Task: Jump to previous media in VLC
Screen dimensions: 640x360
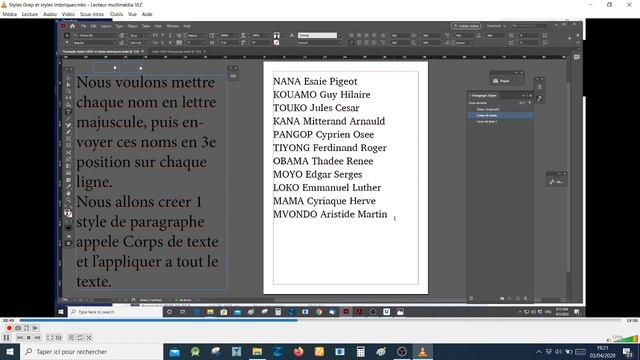Action: click(20, 338)
